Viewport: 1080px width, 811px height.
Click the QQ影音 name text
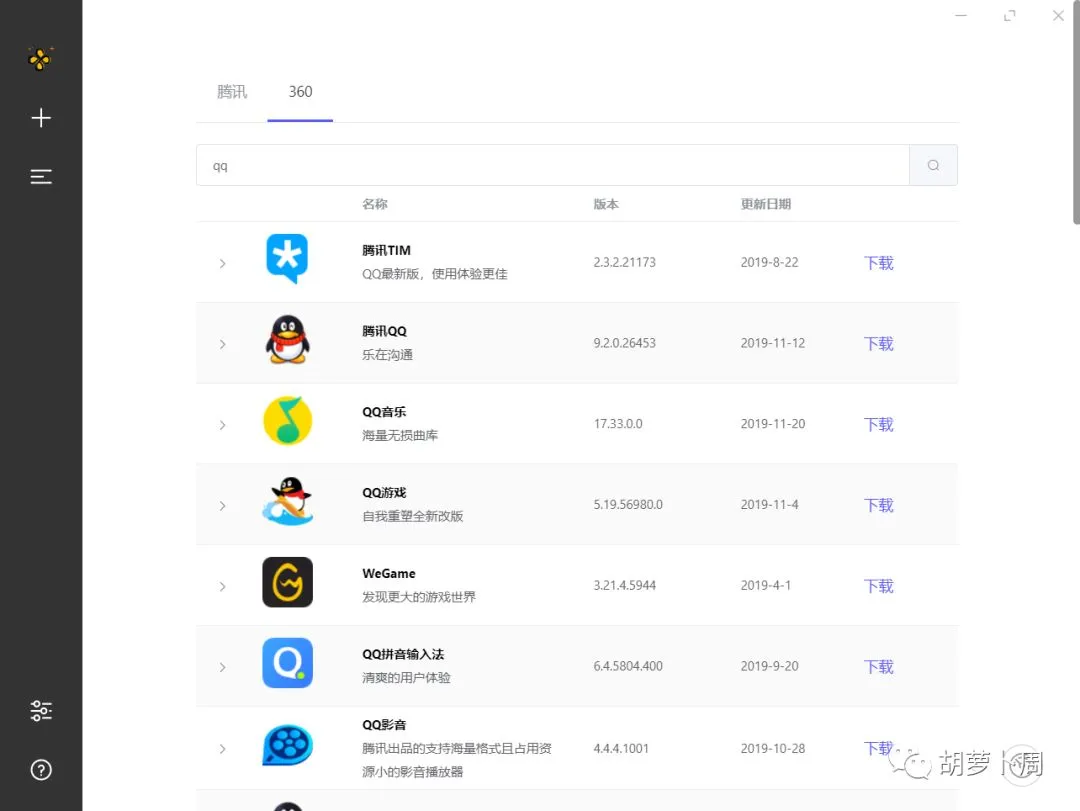point(384,724)
